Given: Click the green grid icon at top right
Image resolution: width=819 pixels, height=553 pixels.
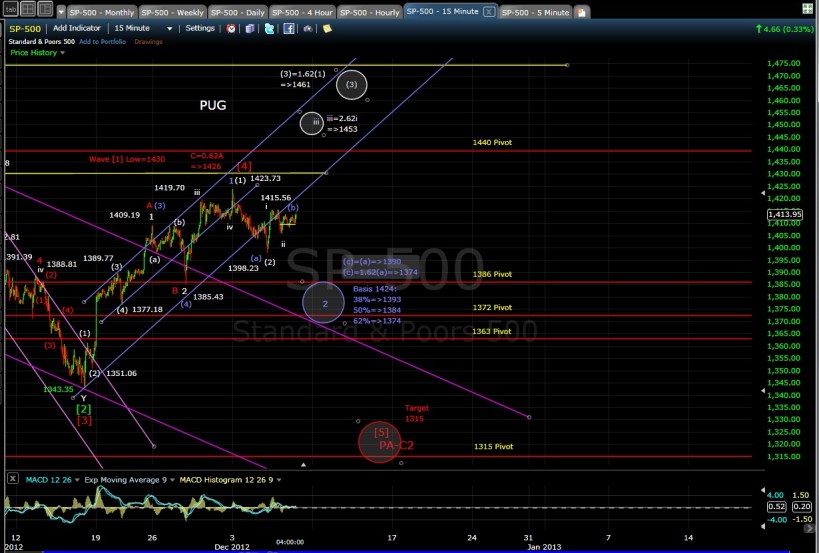Looking at the screenshot, I should click(x=807, y=9).
